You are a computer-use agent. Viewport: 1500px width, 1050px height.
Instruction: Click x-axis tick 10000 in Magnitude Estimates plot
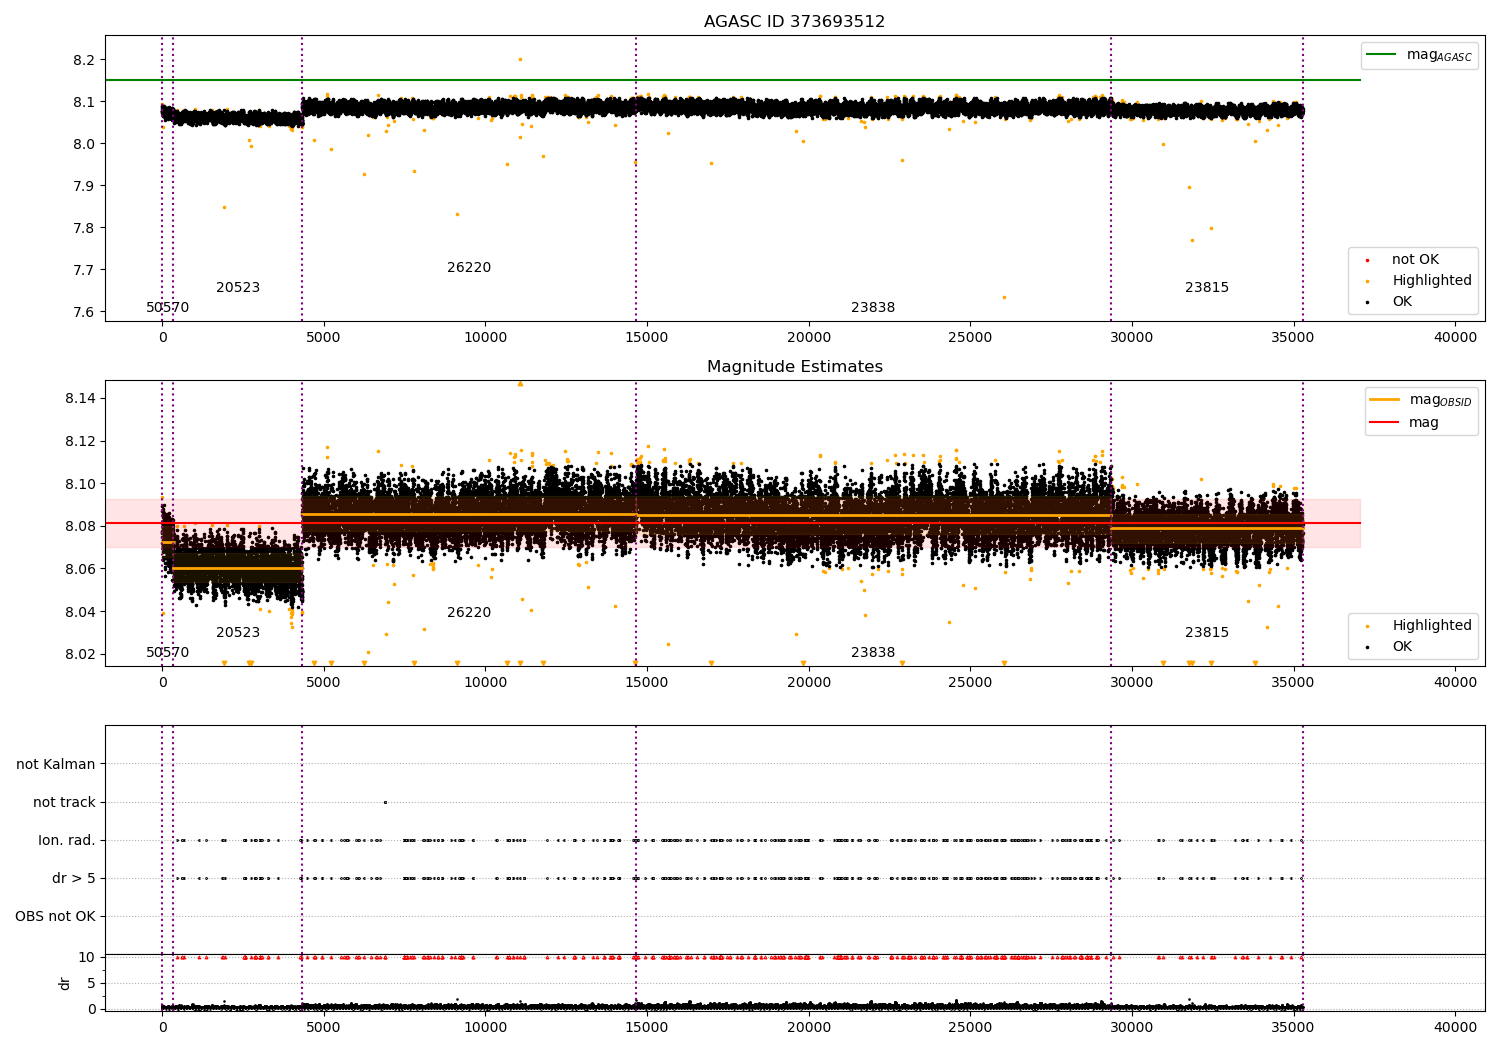[485, 683]
